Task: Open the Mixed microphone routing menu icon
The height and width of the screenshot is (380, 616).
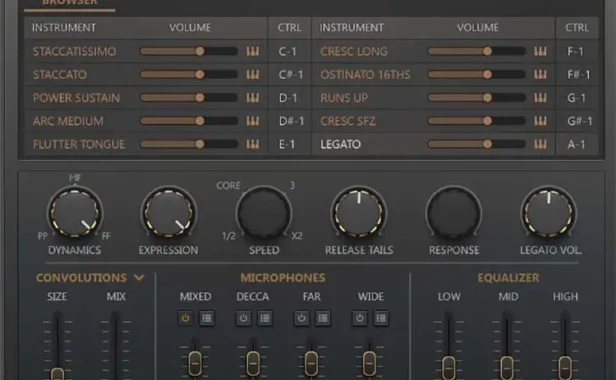Action: coord(207,318)
